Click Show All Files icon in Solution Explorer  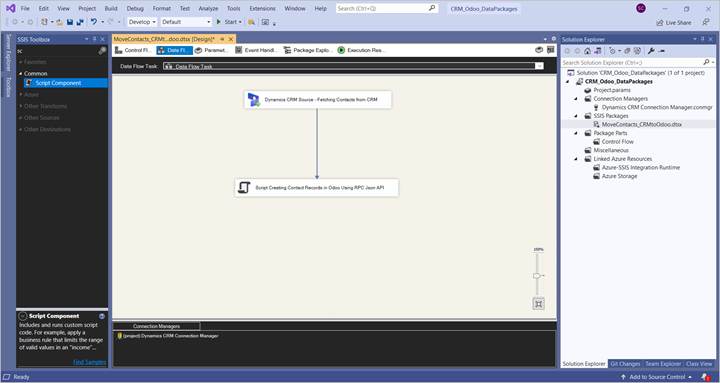tap(637, 51)
